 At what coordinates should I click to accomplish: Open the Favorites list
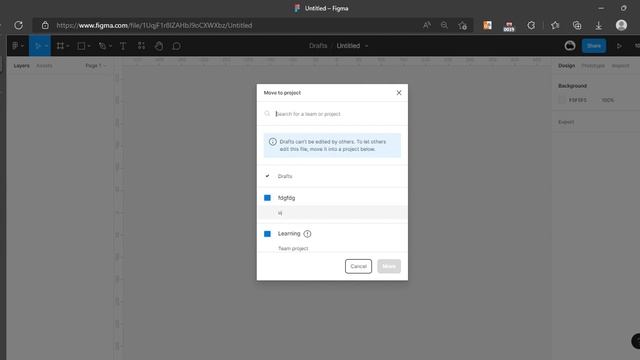click(x=555, y=25)
